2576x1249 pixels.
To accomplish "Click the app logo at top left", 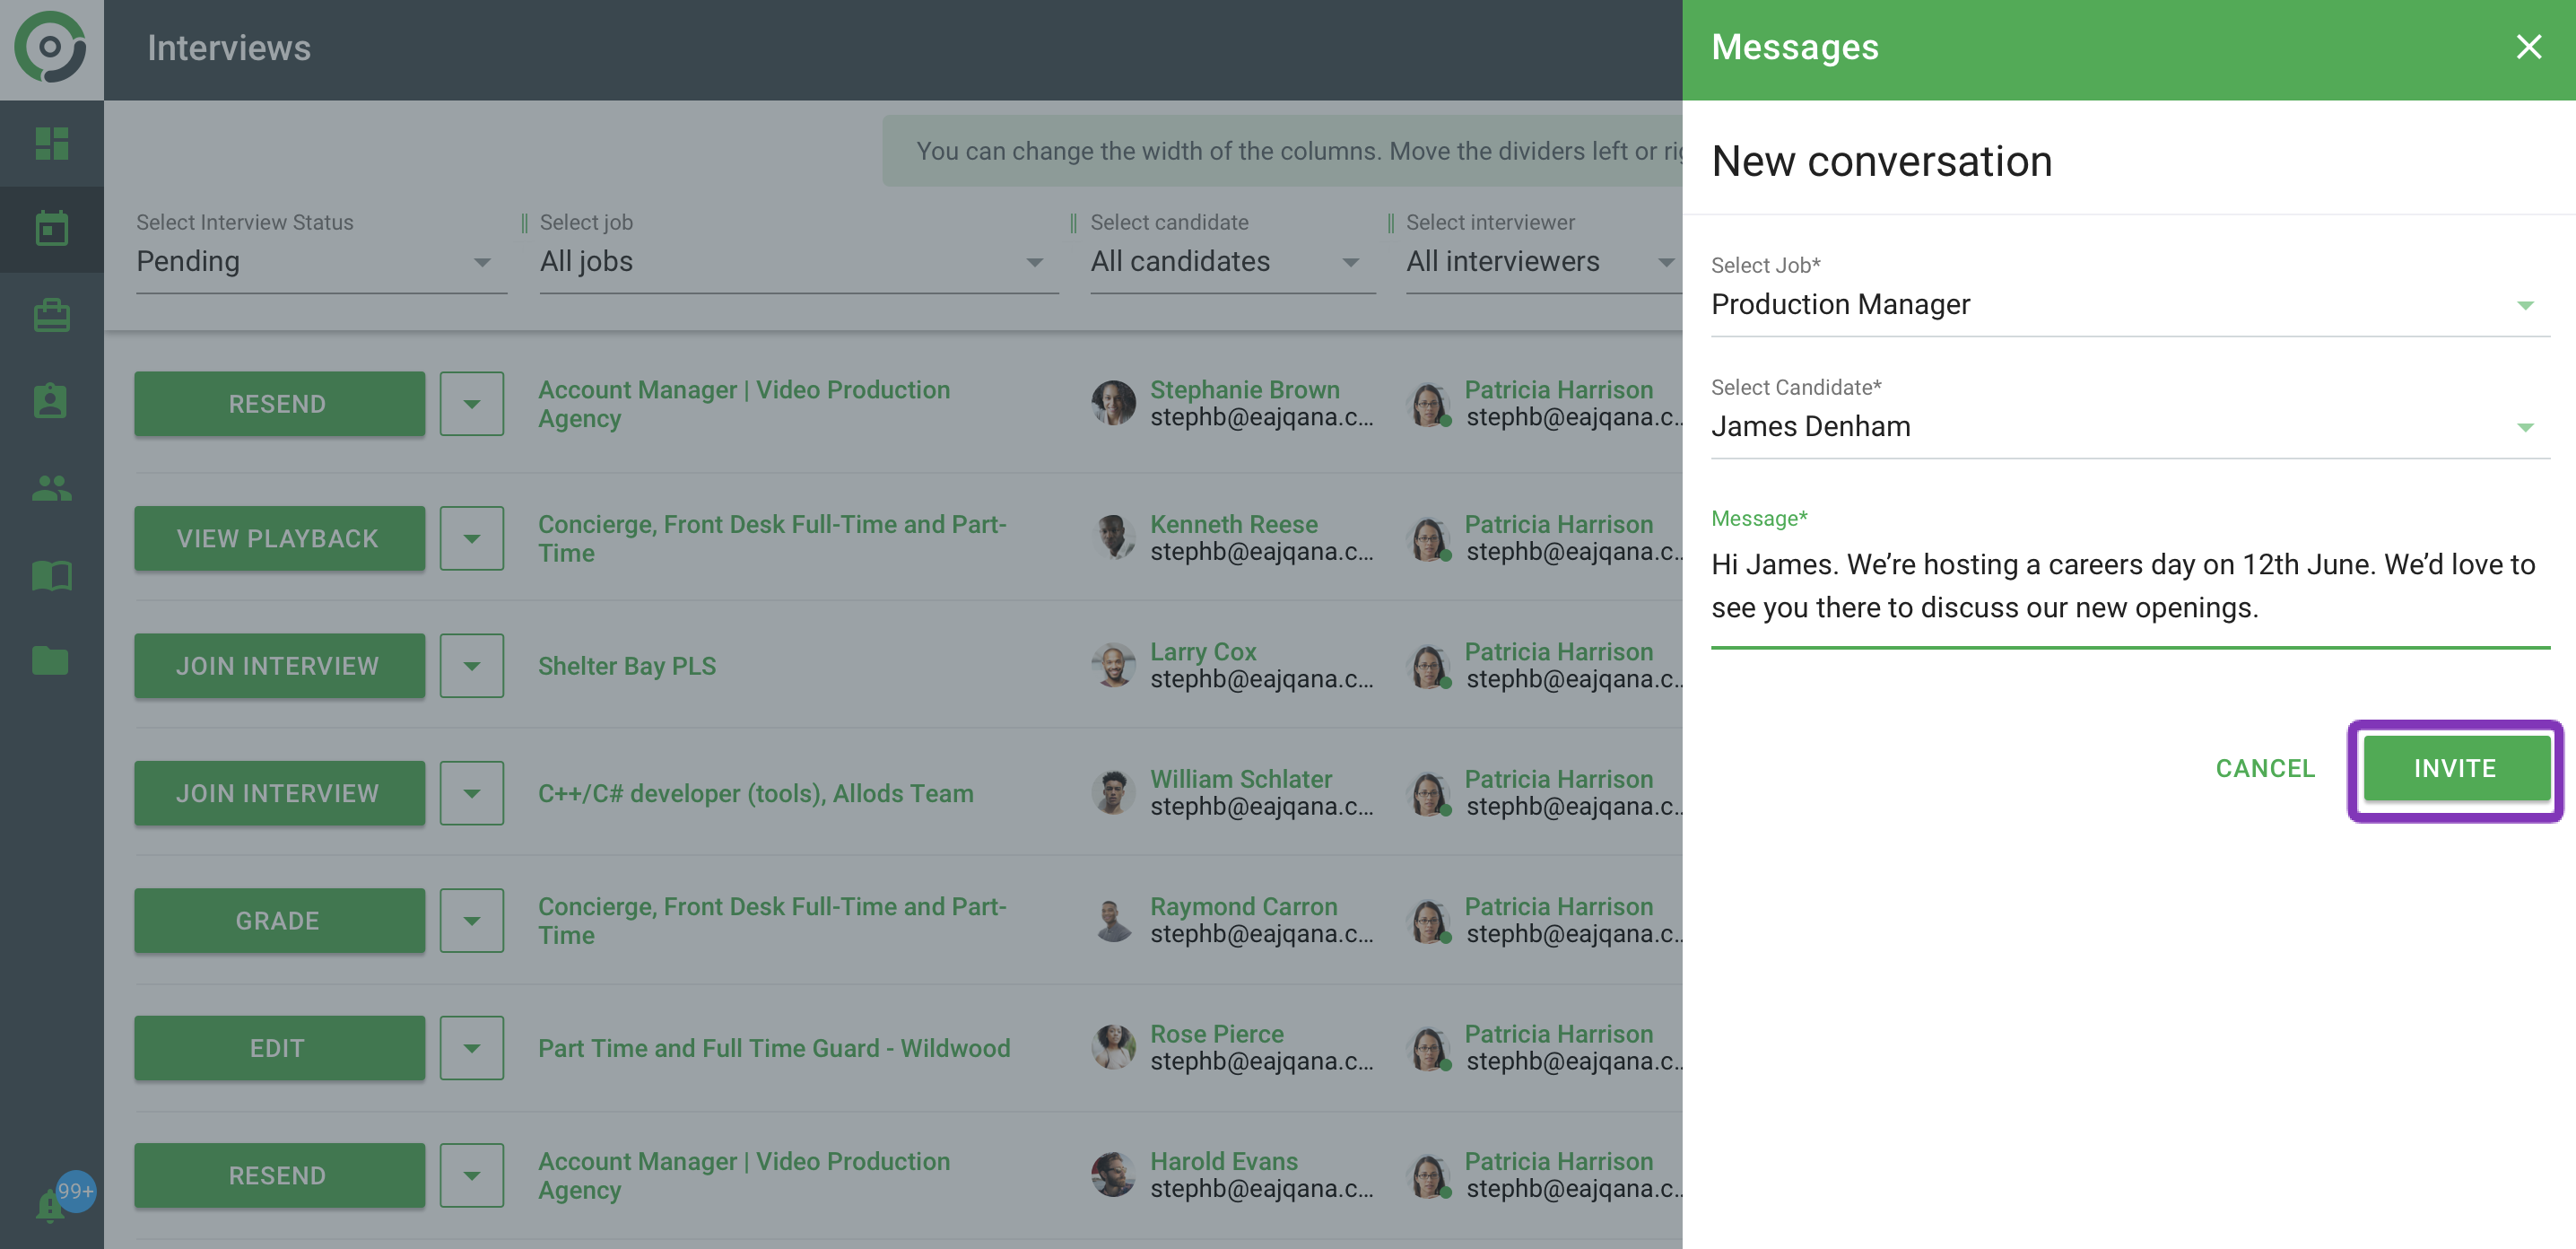I will coord(51,47).
